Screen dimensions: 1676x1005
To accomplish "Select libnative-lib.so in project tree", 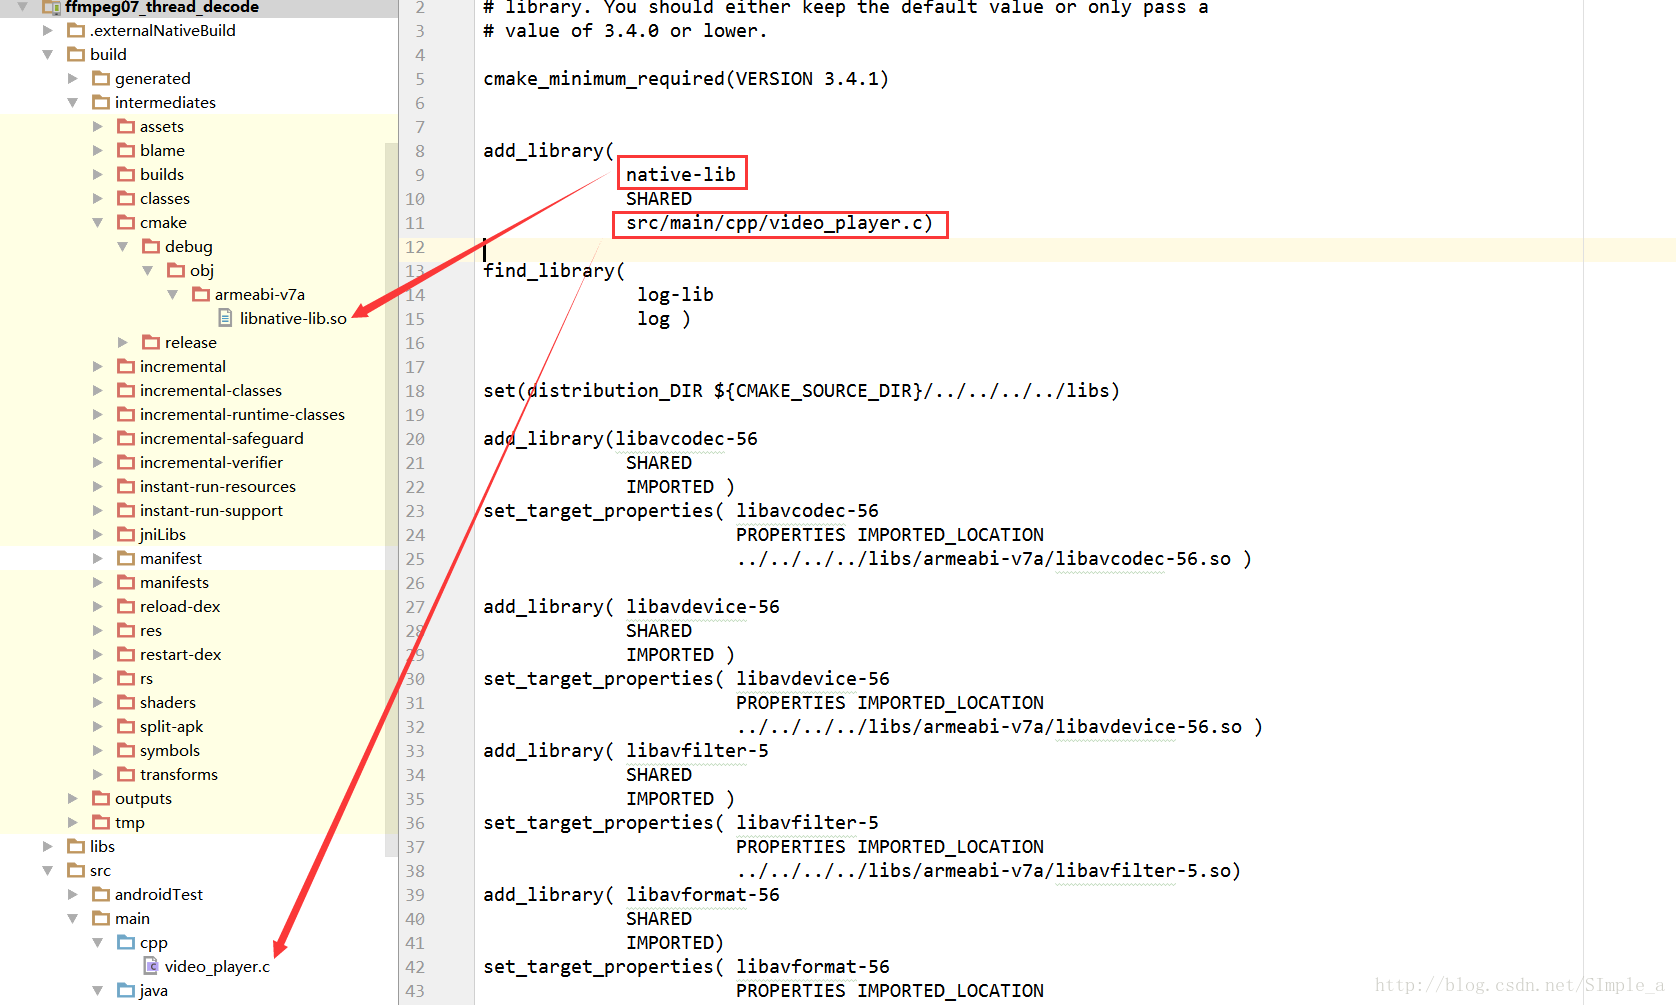I will point(293,318).
